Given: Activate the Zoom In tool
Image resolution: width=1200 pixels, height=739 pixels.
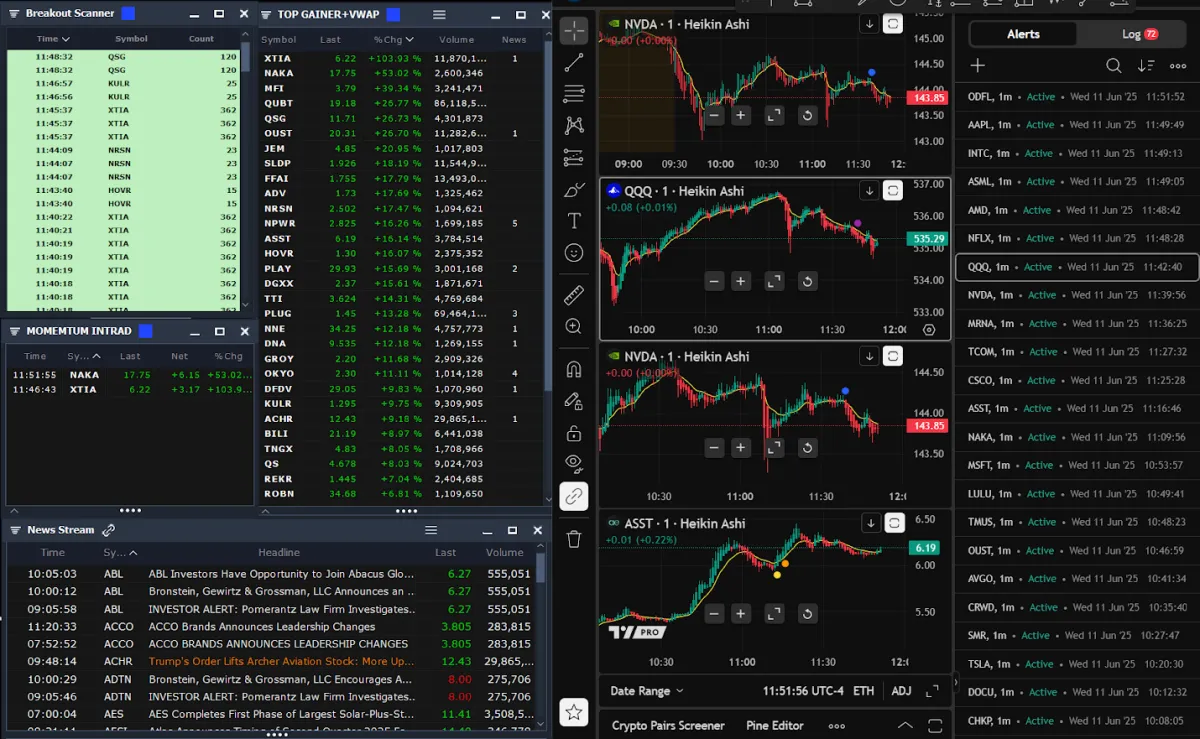Looking at the screenshot, I should click(574, 327).
